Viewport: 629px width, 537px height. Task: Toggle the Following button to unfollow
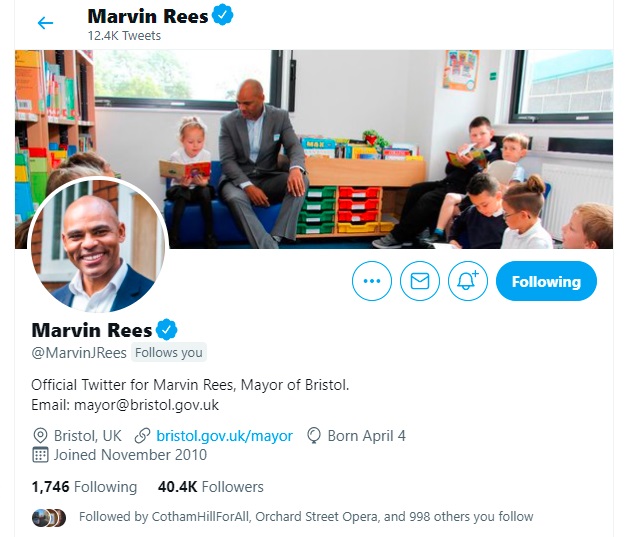tap(546, 281)
